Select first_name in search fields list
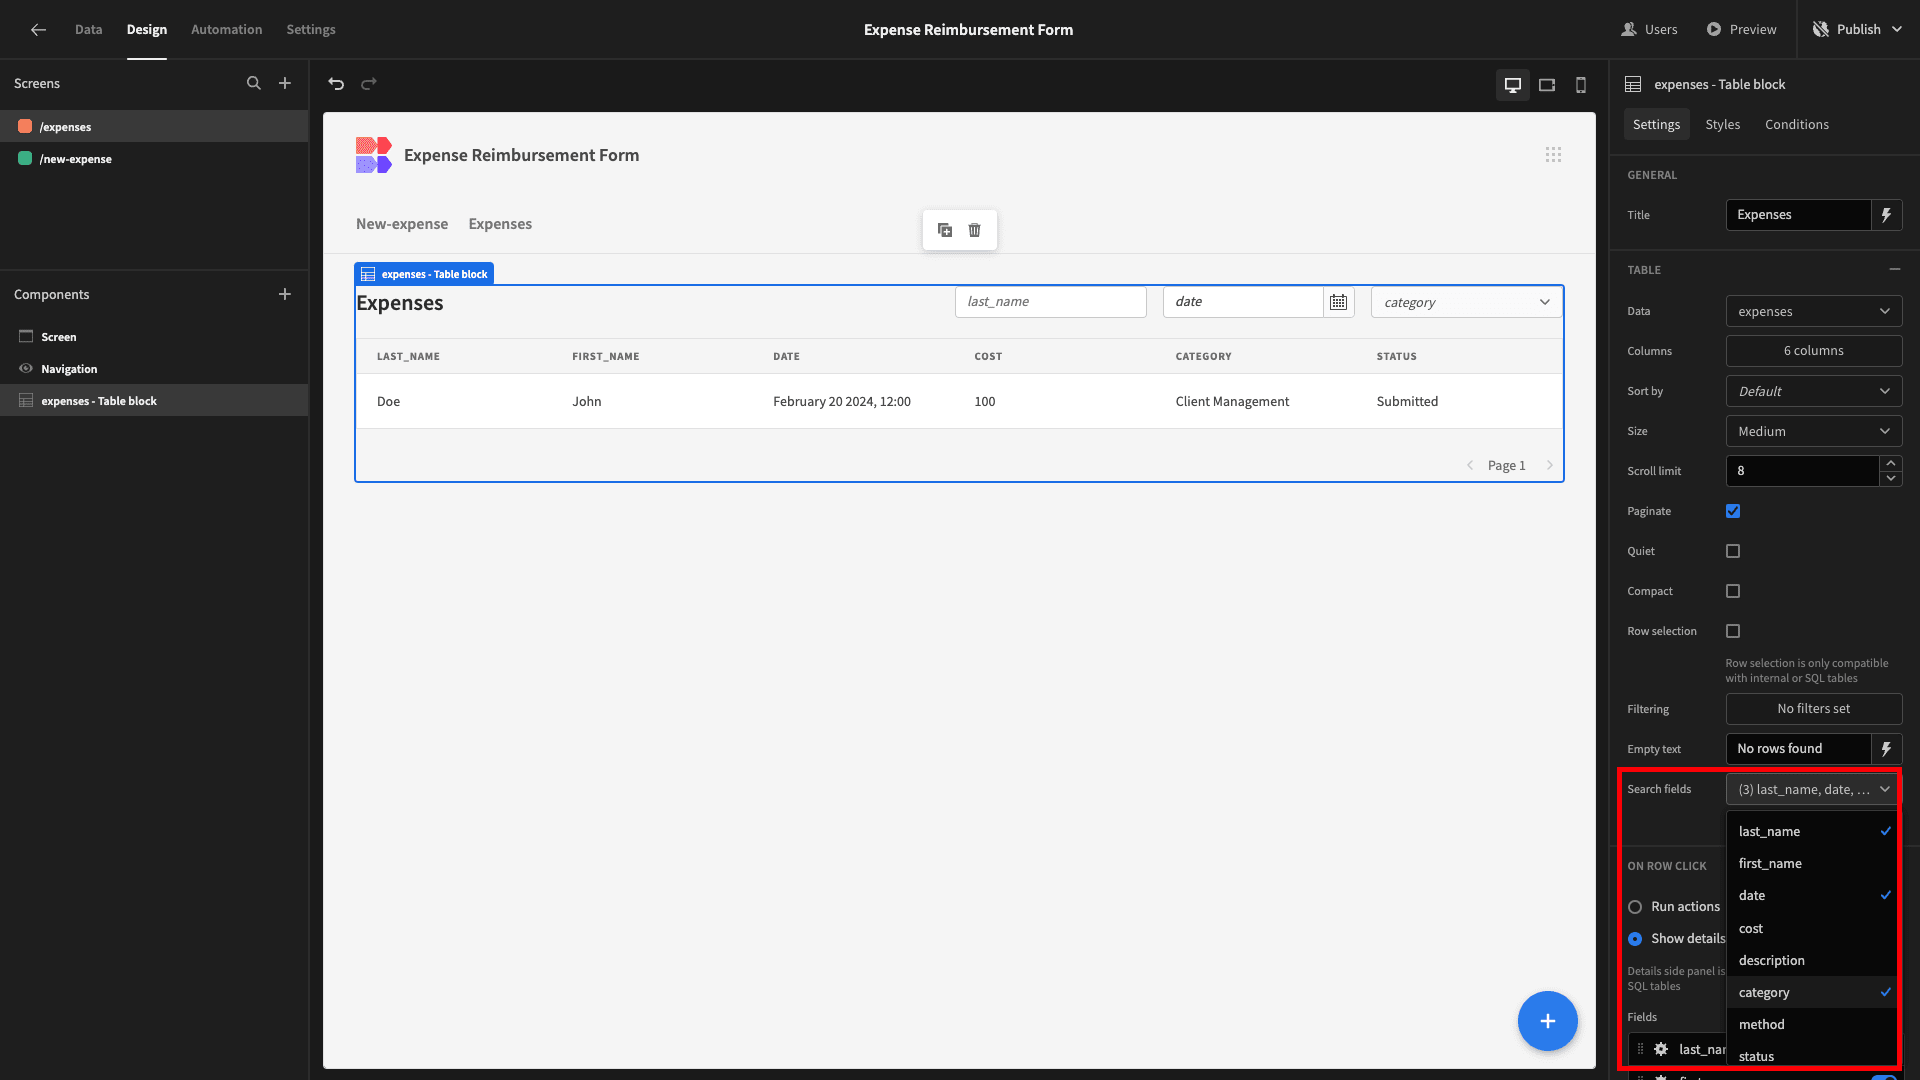The image size is (1920, 1080). [1813, 863]
